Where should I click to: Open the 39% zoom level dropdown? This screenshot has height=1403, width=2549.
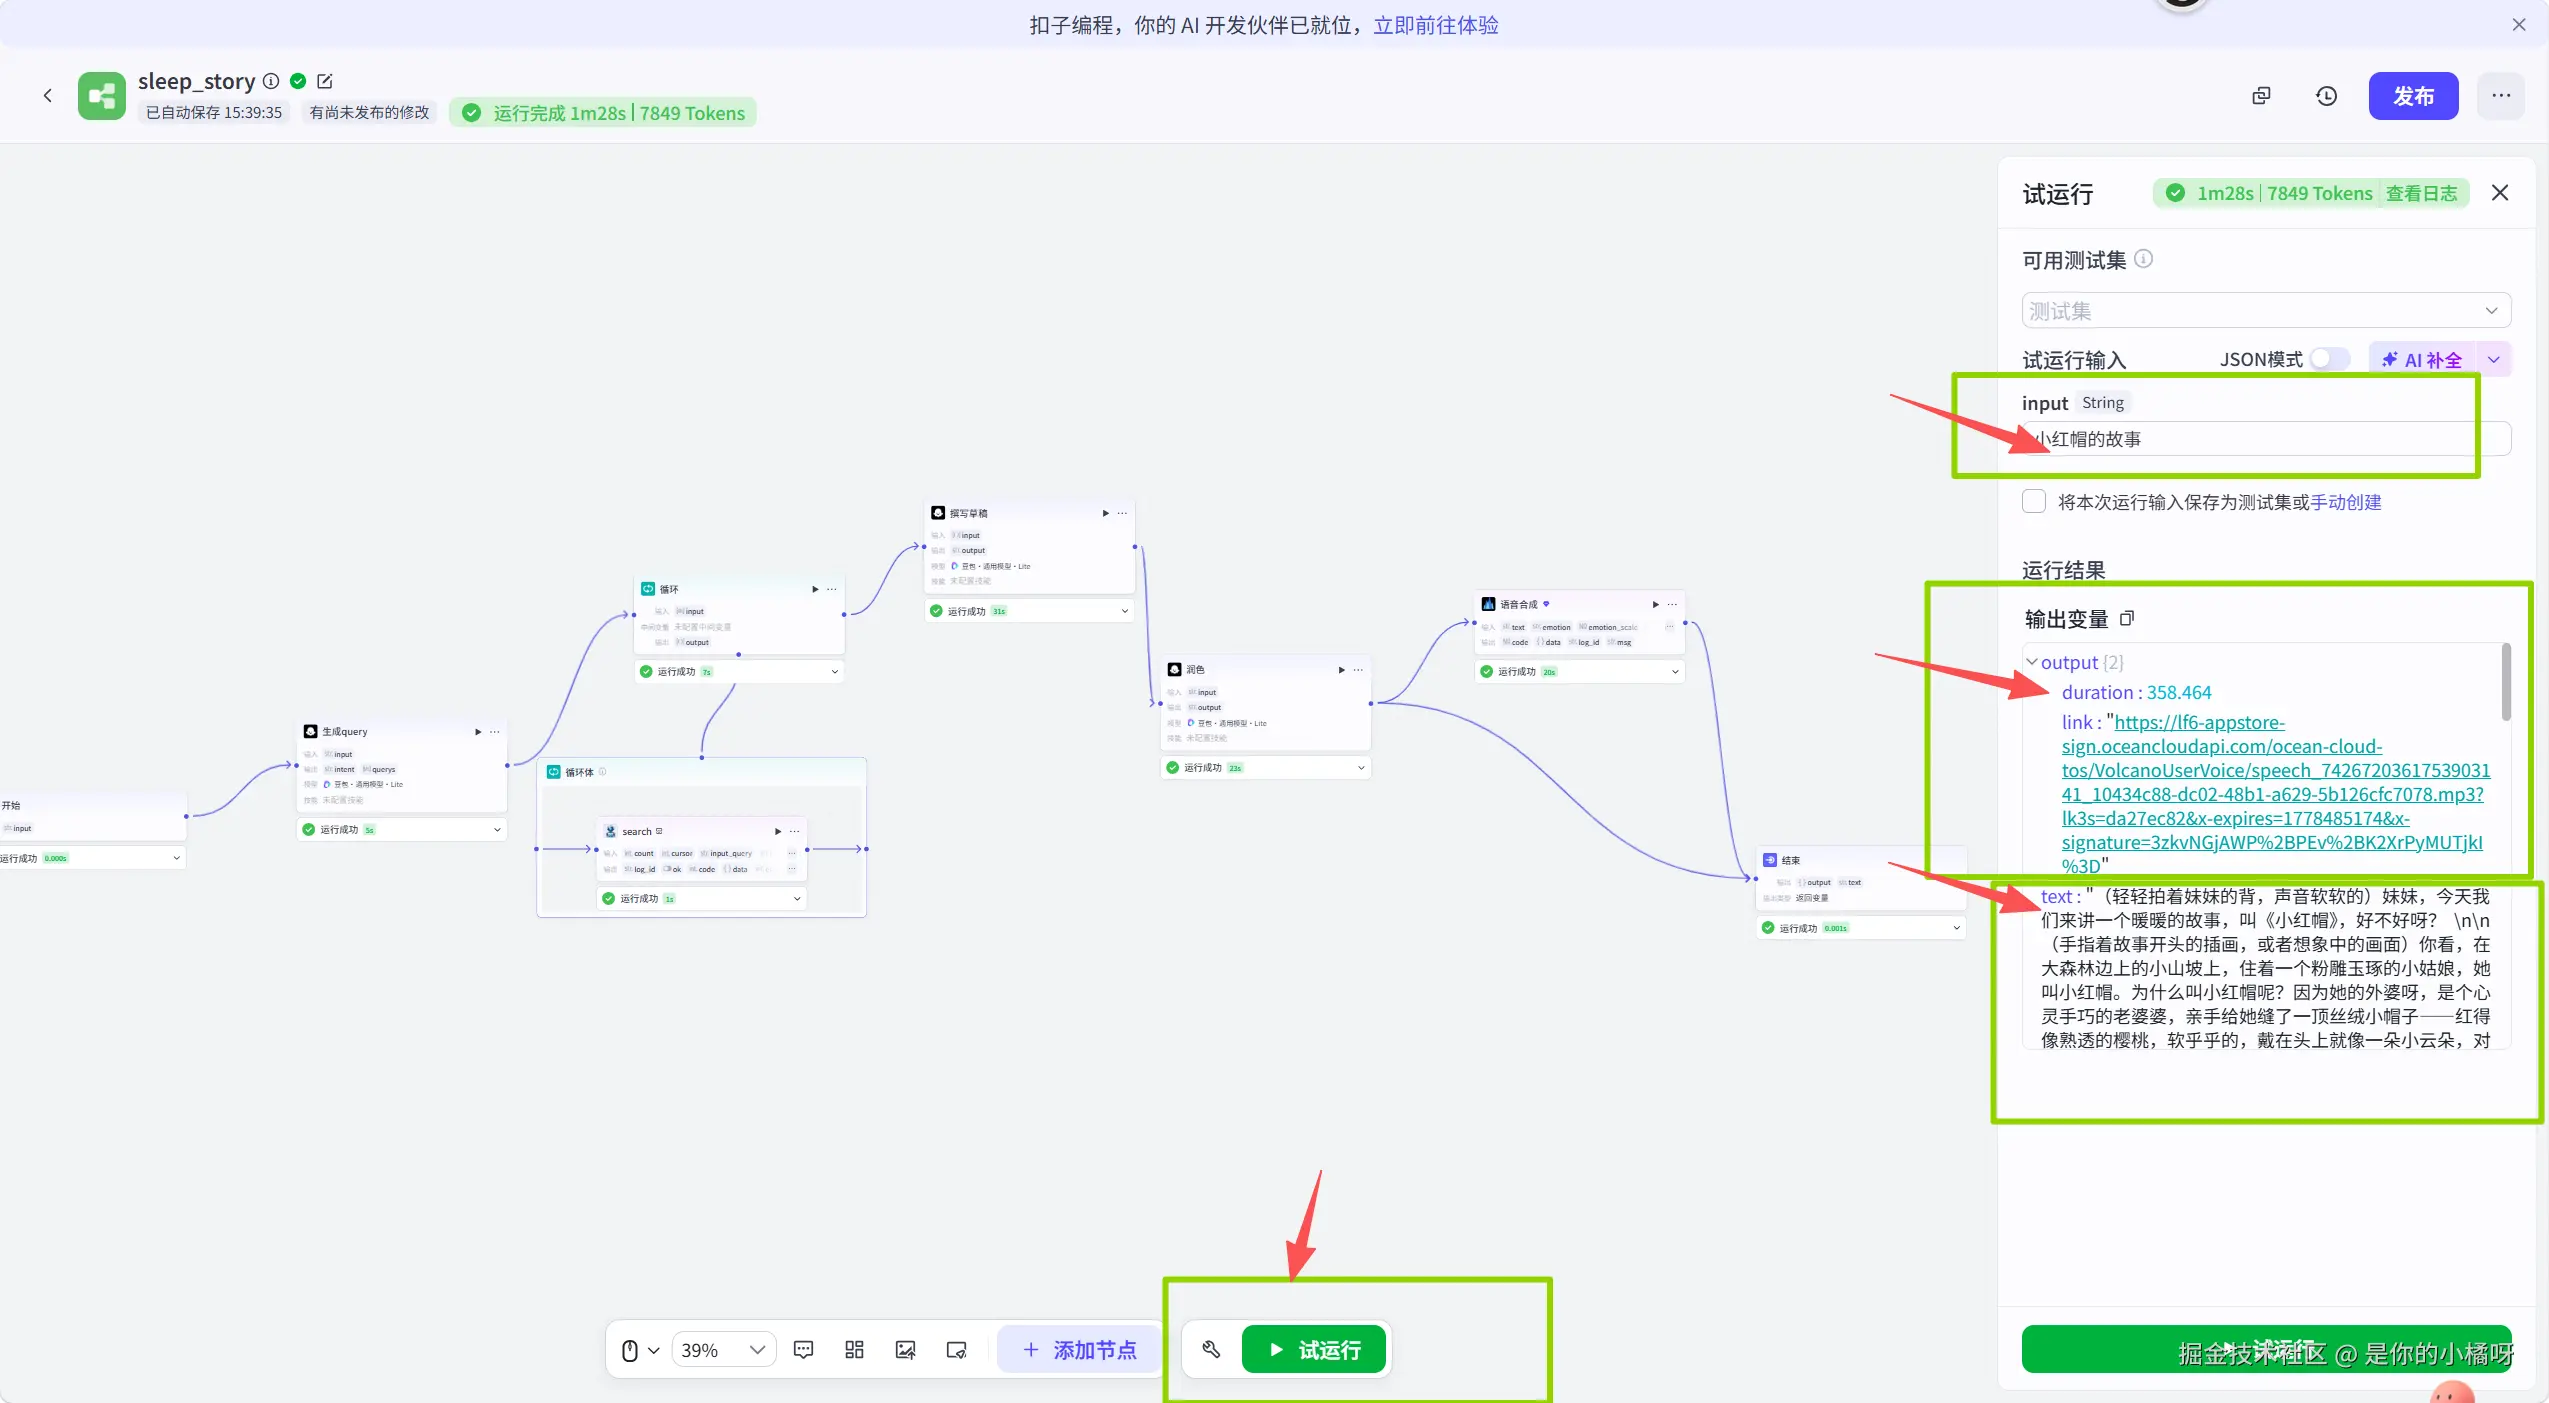(723, 1350)
